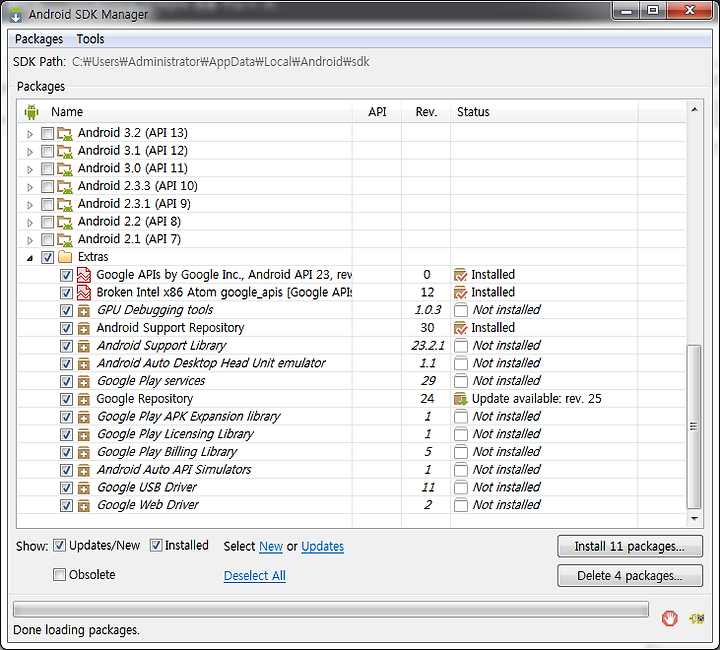The height and width of the screenshot is (650, 720).
Task: Toggle the Installed show checkbox
Action: tap(156, 545)
